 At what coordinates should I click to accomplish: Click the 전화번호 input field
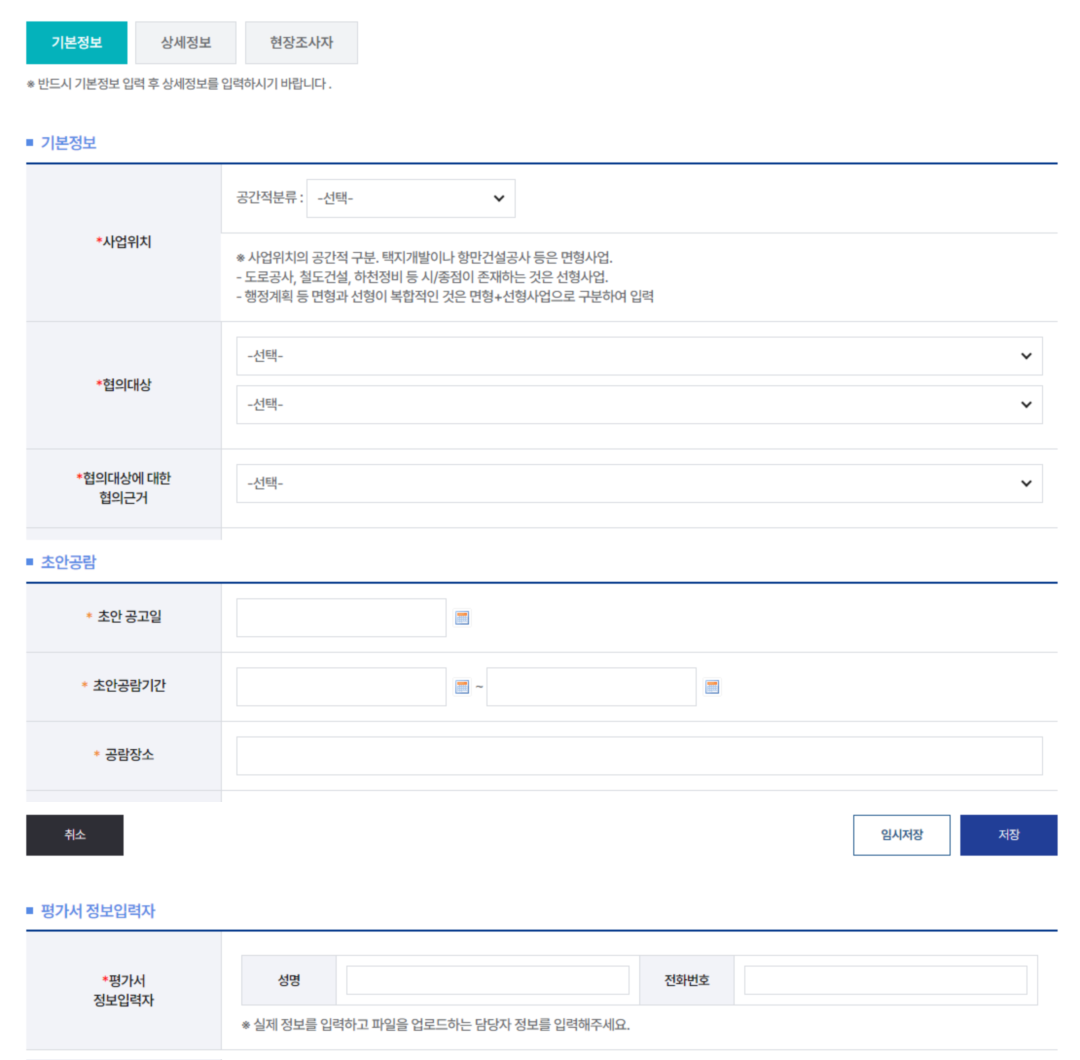point(885,980)
